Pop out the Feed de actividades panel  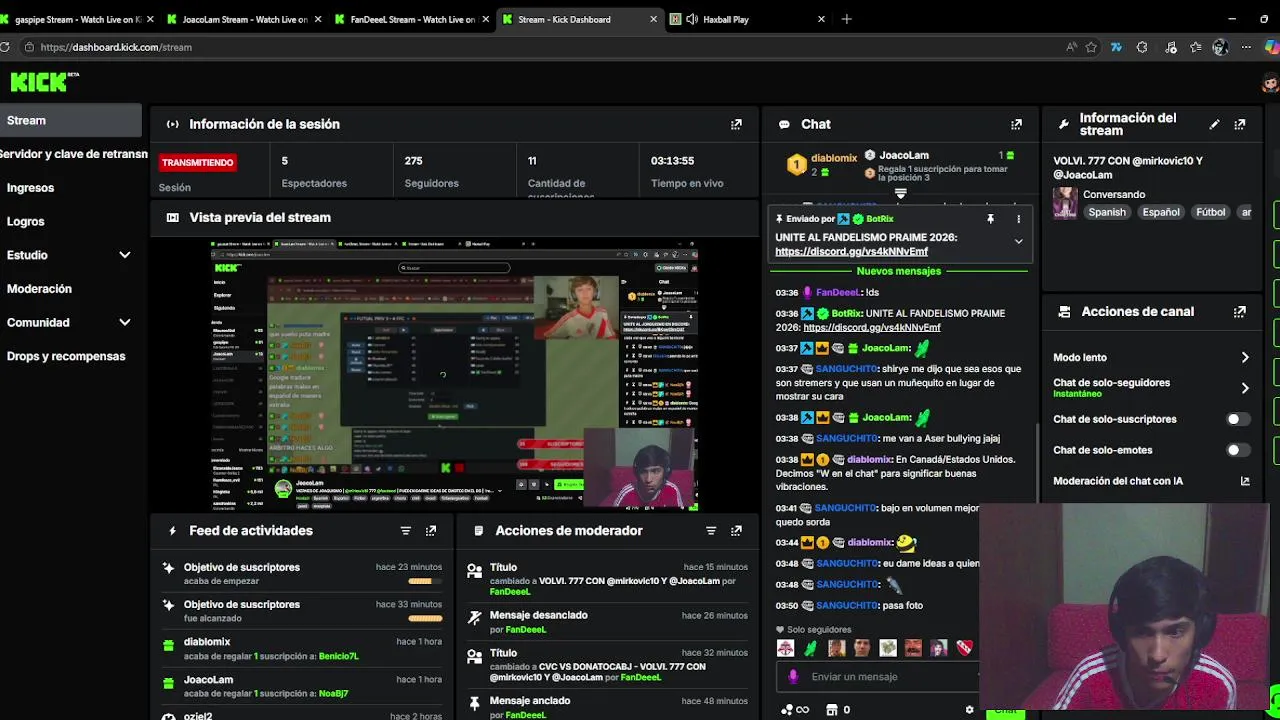(431, 531)
